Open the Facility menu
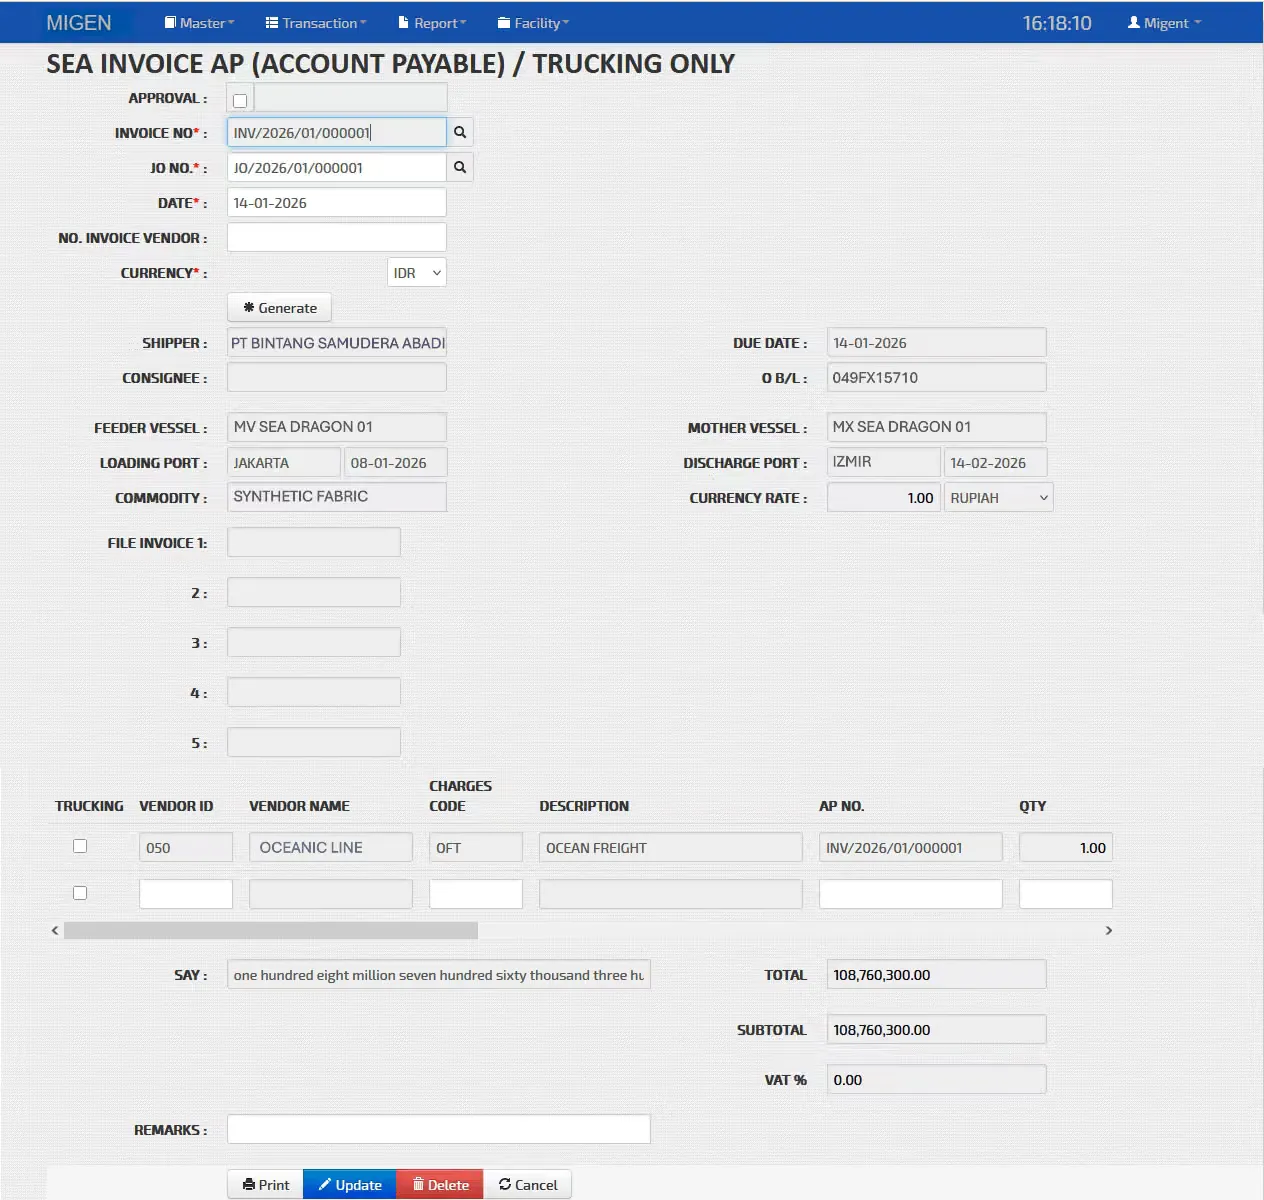Image resolution: width=1264 pixels, height=1200 pixels. [x=533, y=23]
